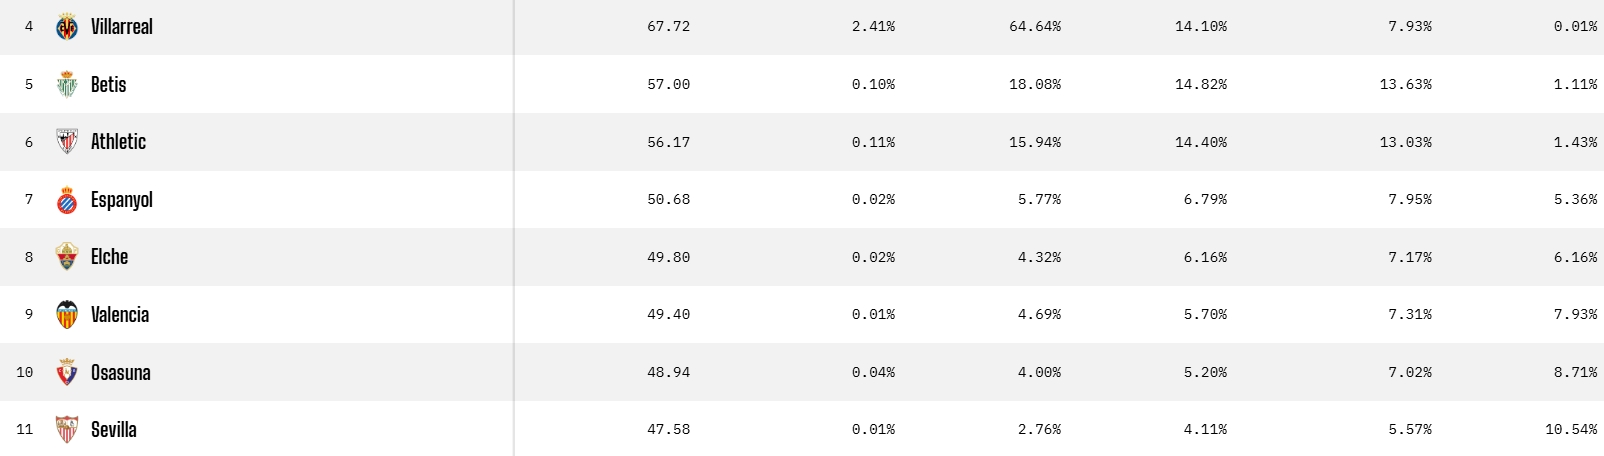Click the Villarreal club crest icon
This screenshot has width=1604, height=456.
tap(67, 27)
